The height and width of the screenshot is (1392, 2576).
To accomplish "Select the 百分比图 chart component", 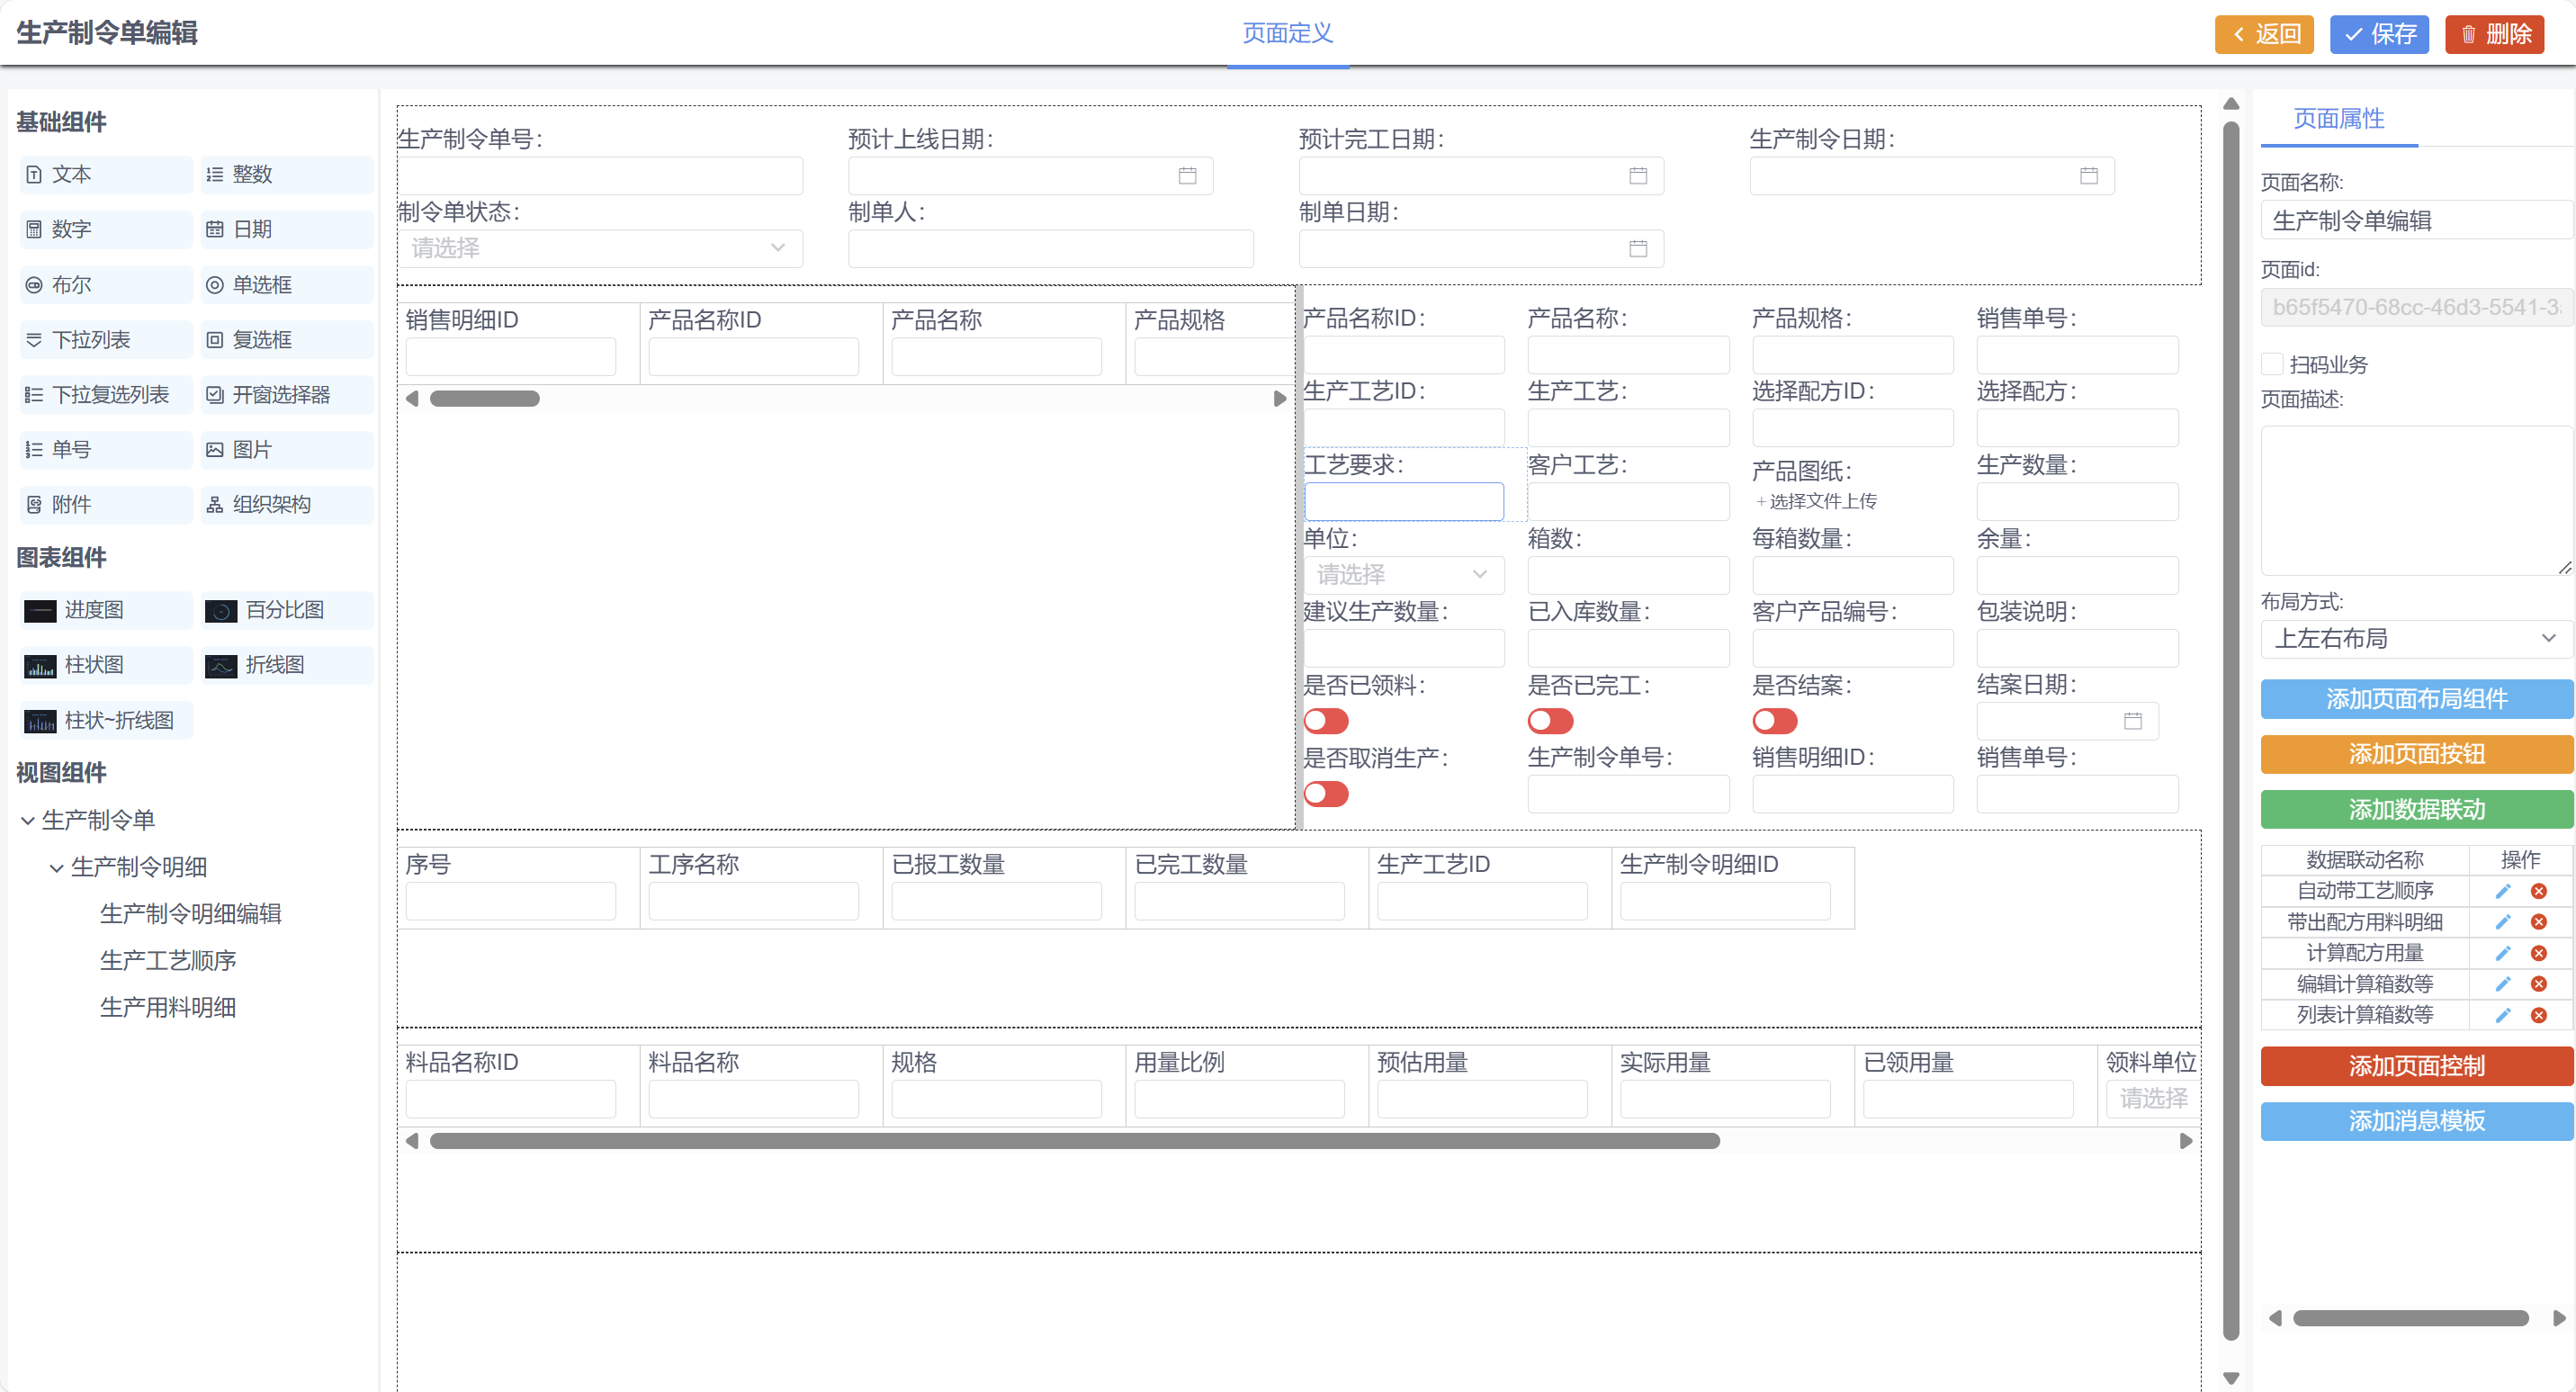I will coord(286,610).
